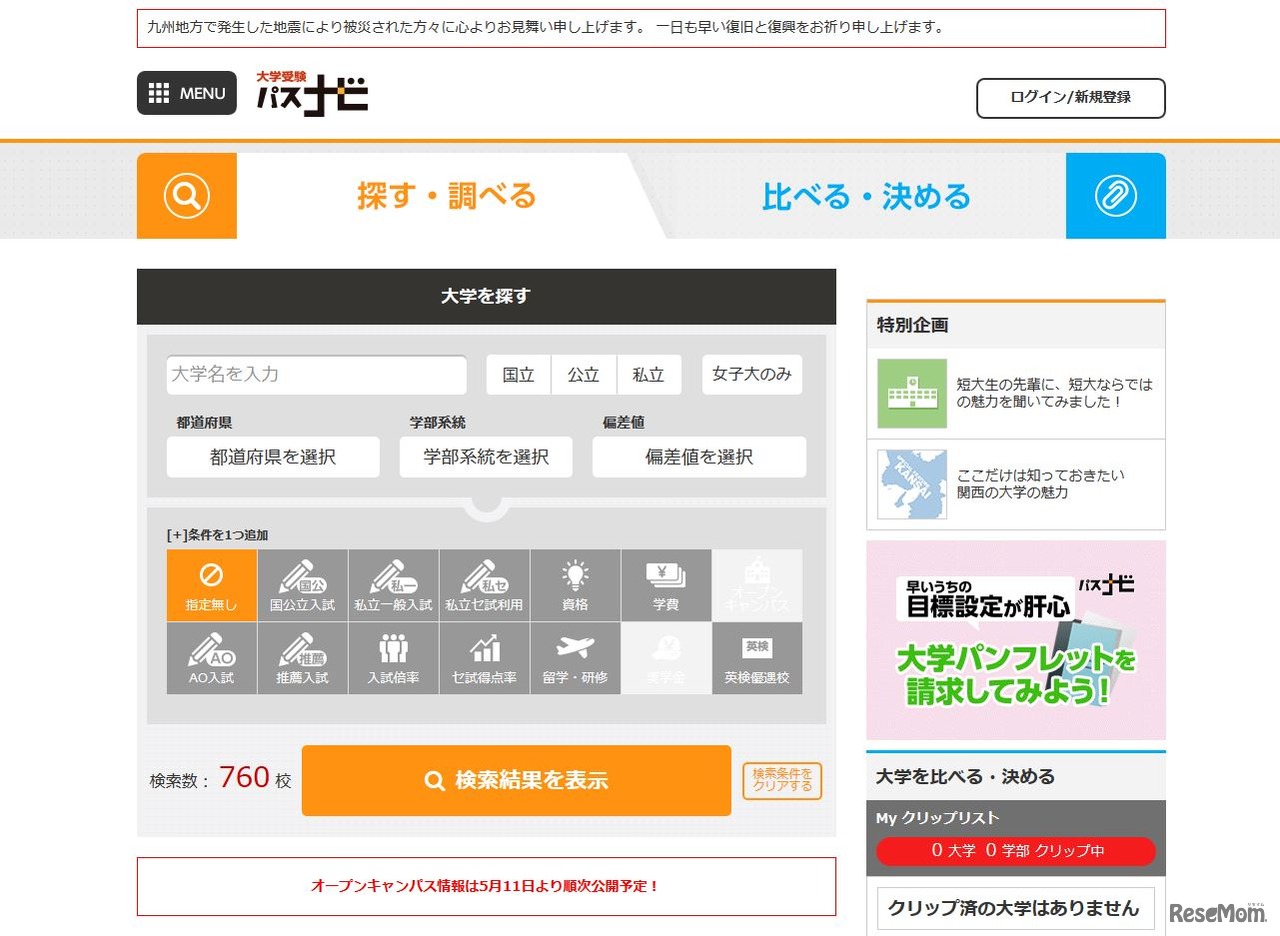The height and width of the screenshot is (936, 1280).
Task: Choose the セ試得点率 chart icon
Action: [484, 658]
